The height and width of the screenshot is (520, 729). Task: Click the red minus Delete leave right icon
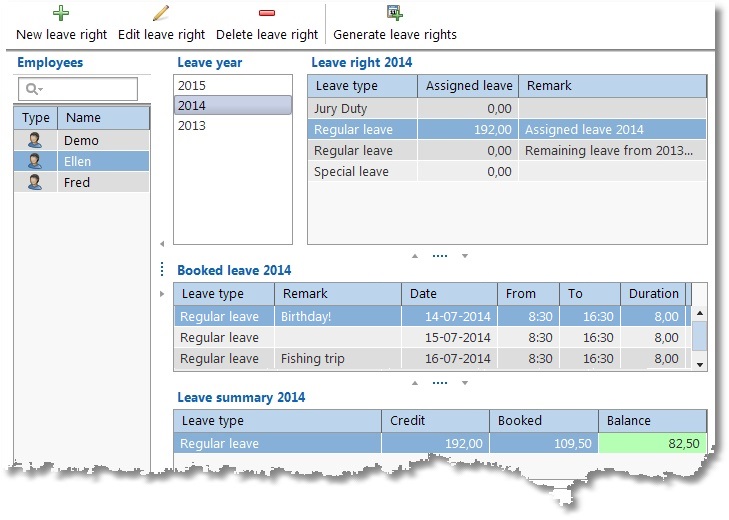[x=267, y=13]
